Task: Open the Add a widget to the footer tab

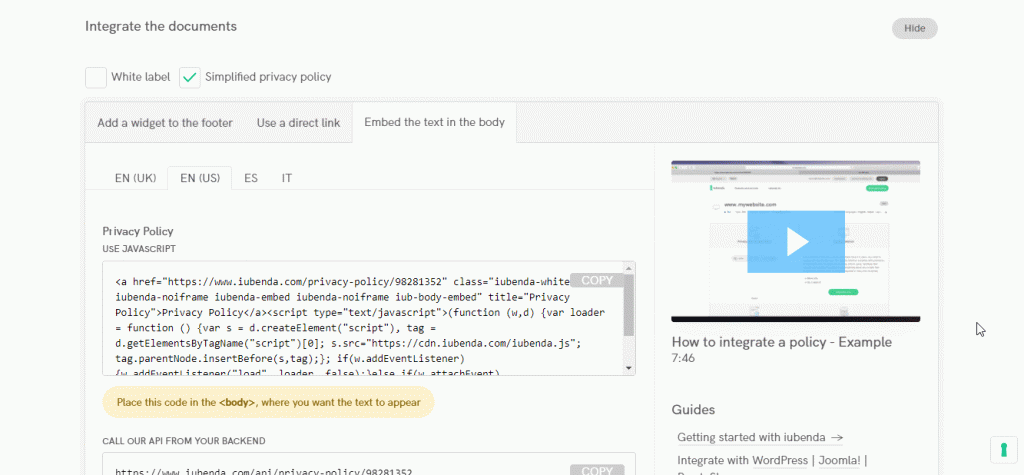Action: pyautogui.click(x=165, y=123)
